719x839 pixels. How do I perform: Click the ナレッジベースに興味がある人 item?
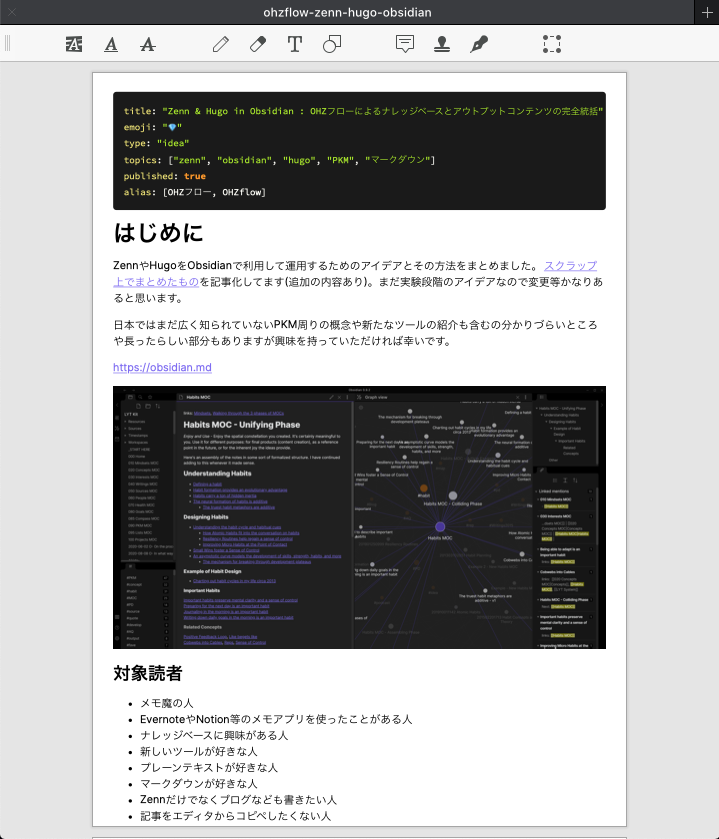tap(214, 735)
